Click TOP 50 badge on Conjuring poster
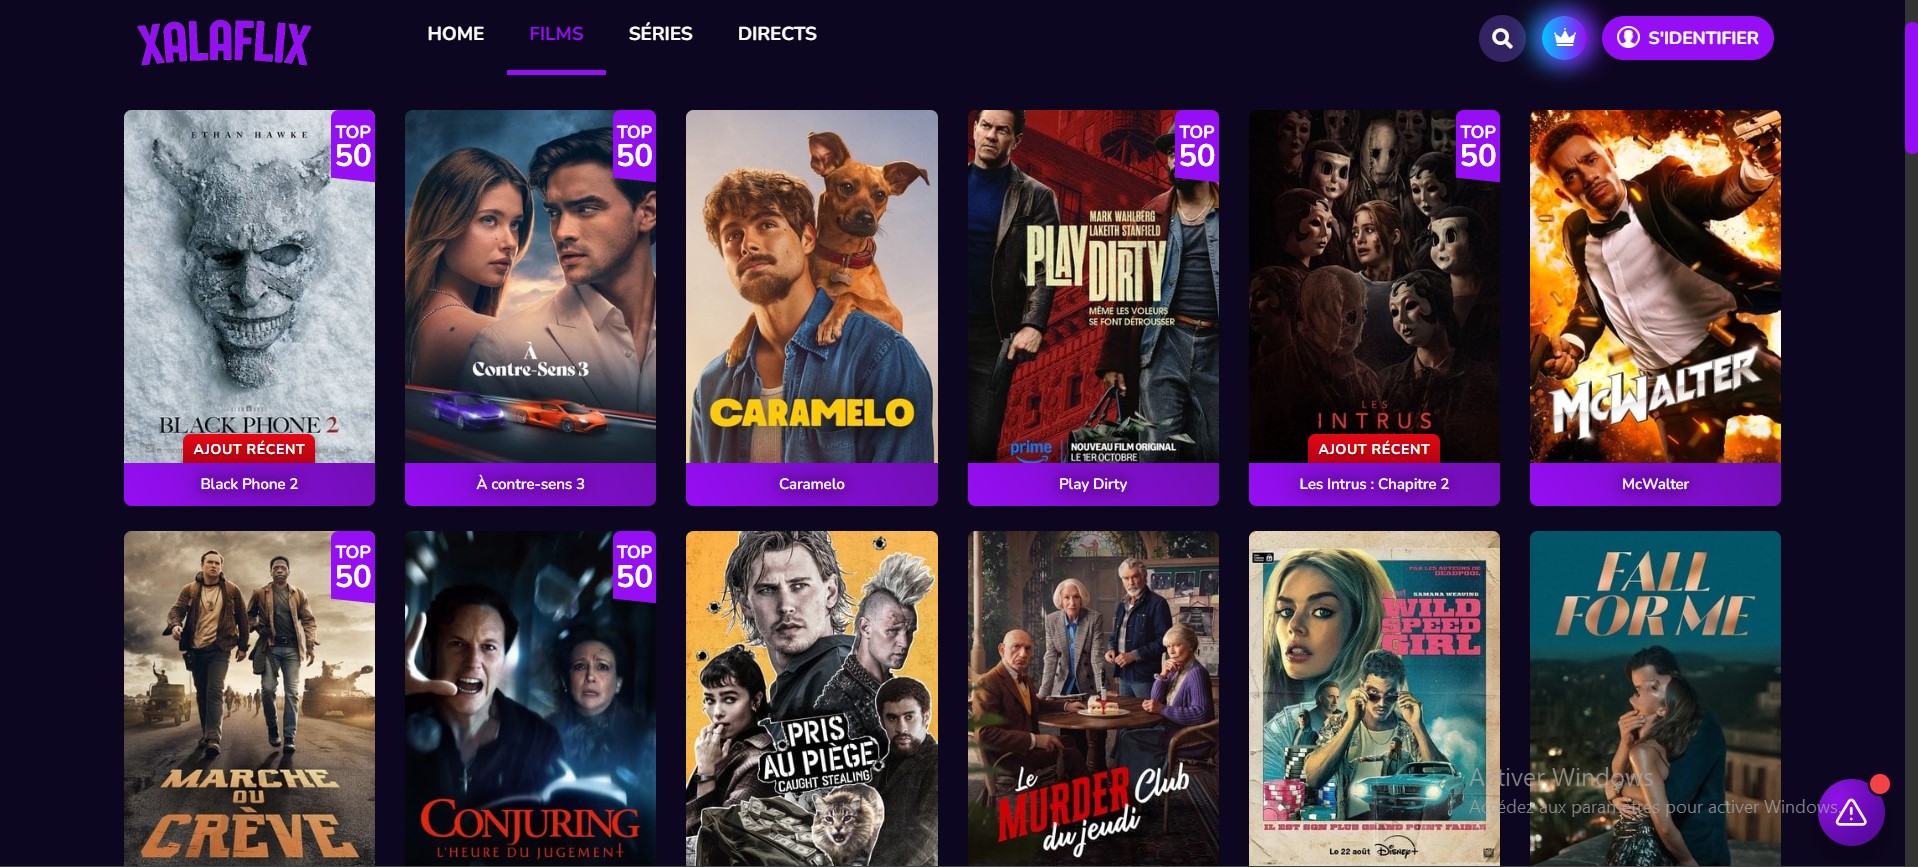Image resolution: width=1918 pixels, height=867 pixels. tap(634, 567)
